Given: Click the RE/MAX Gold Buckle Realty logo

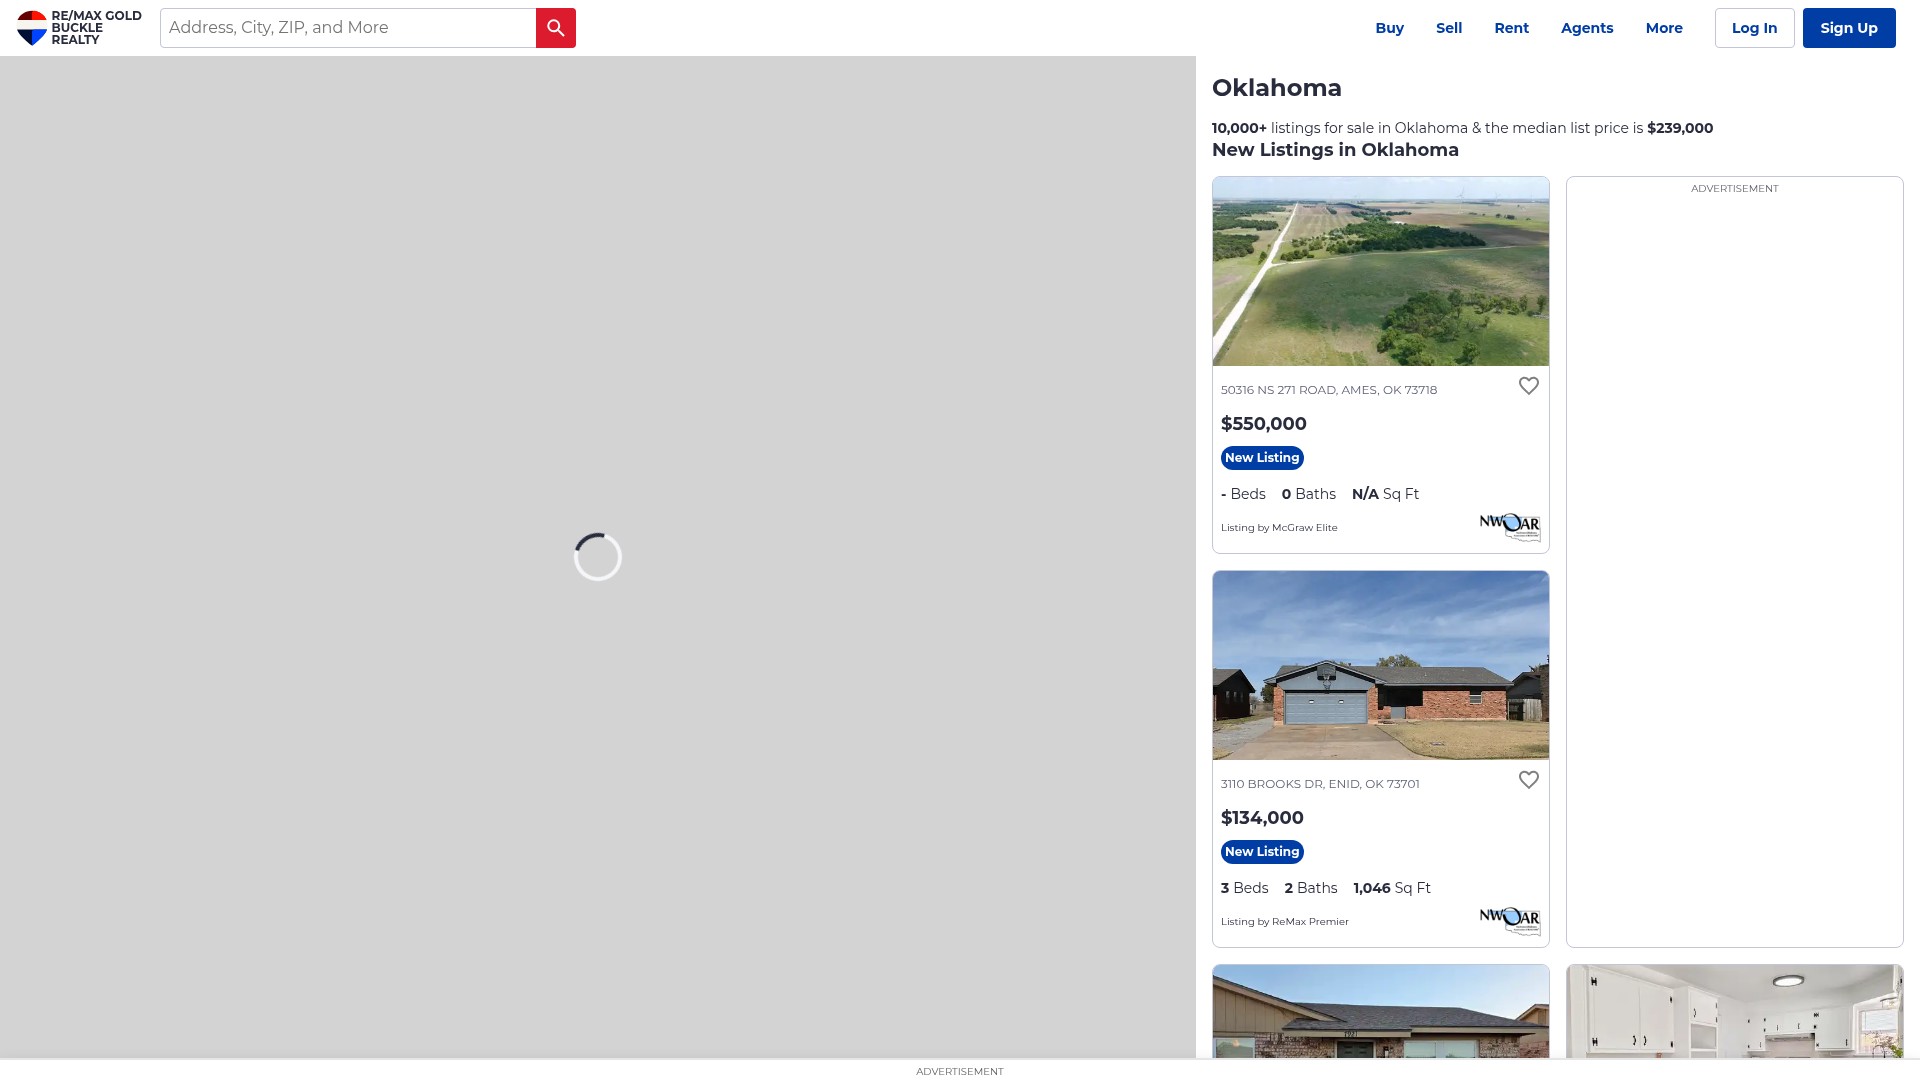Looking at the screenshot, I should point(79,28).
